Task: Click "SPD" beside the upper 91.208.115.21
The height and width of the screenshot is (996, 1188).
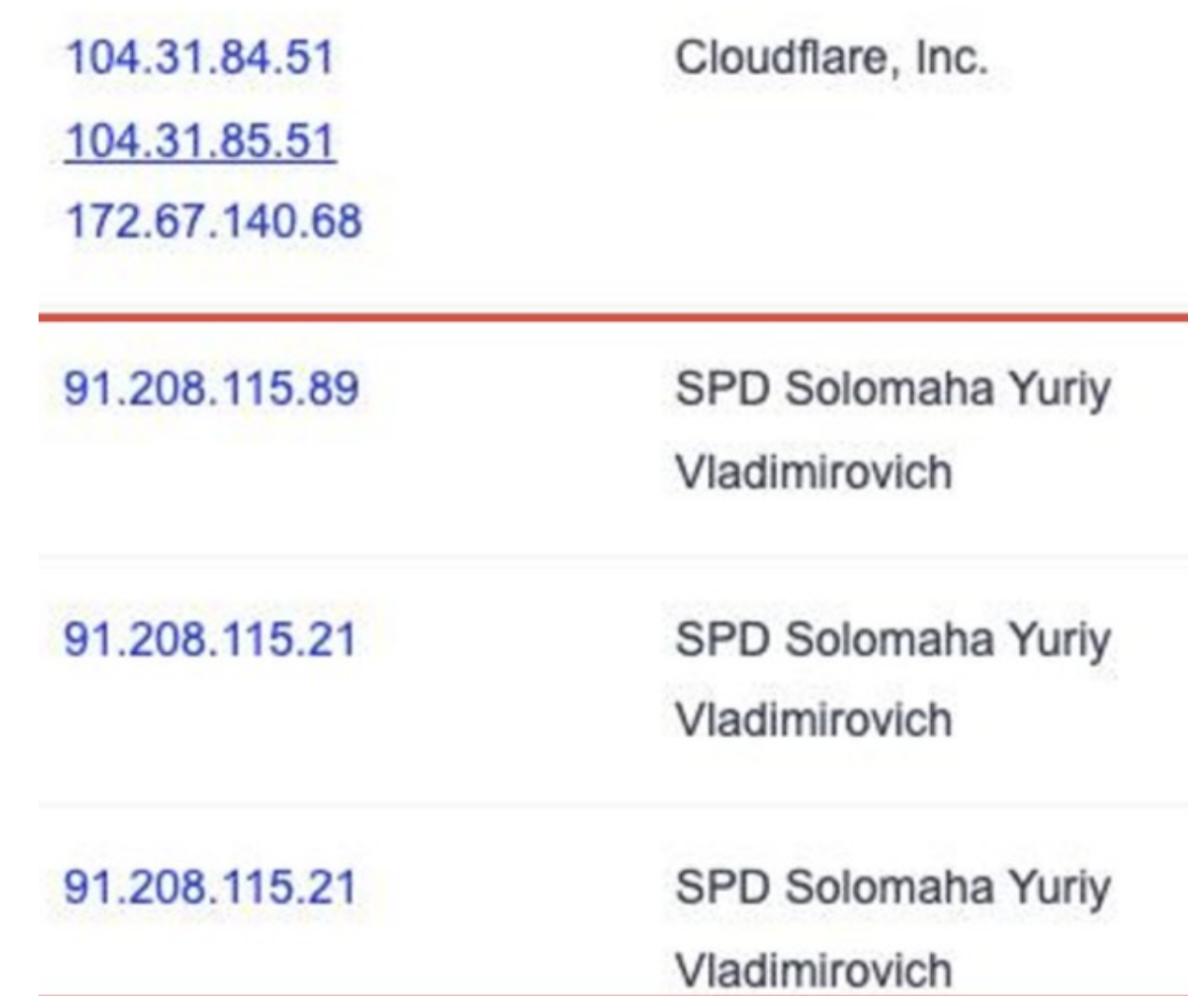Action: 720,641
